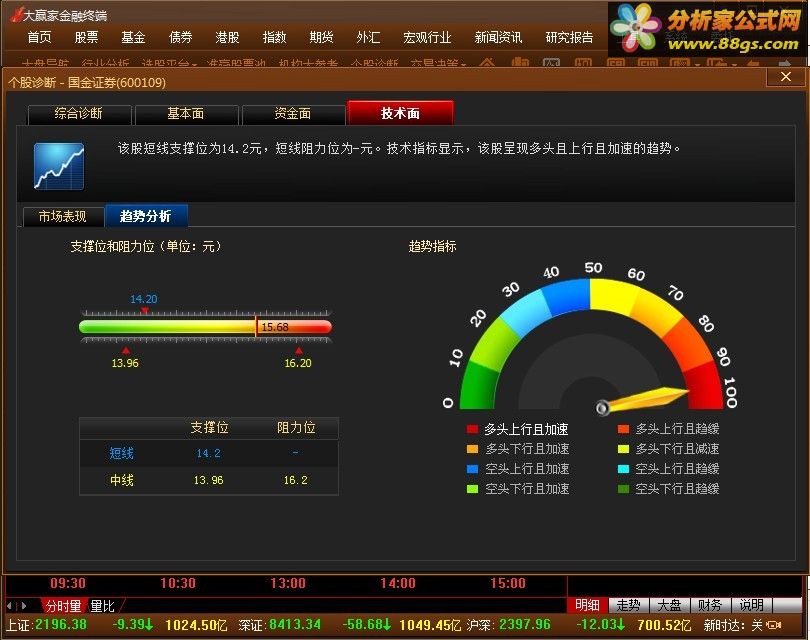
Task: Click the red marker above 16.20
Action: coord(299,350)
